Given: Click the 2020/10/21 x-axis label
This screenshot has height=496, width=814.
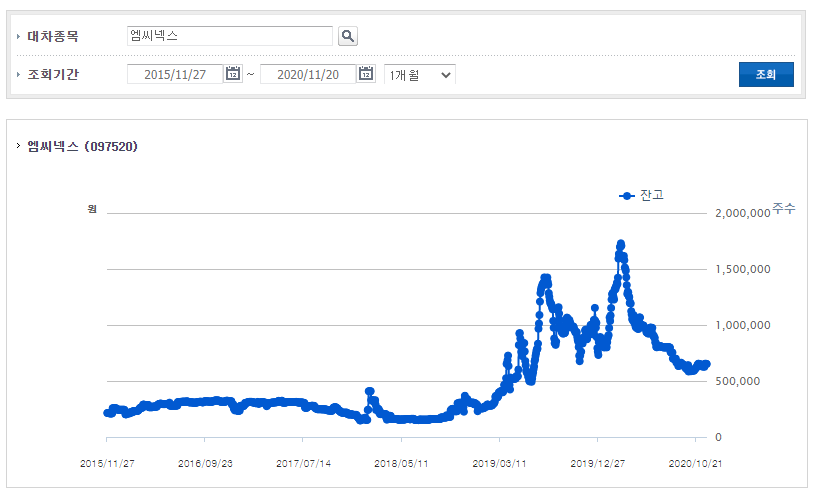Looking at the screenshot, I should coord(695,463).
